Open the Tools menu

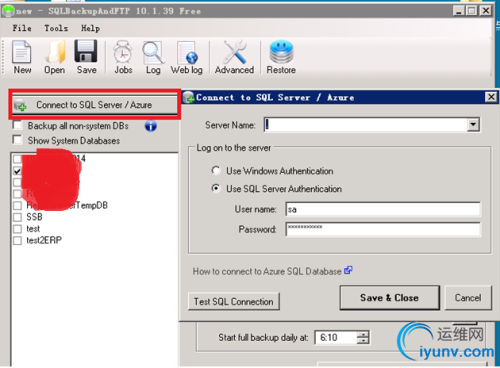[56, 28]
